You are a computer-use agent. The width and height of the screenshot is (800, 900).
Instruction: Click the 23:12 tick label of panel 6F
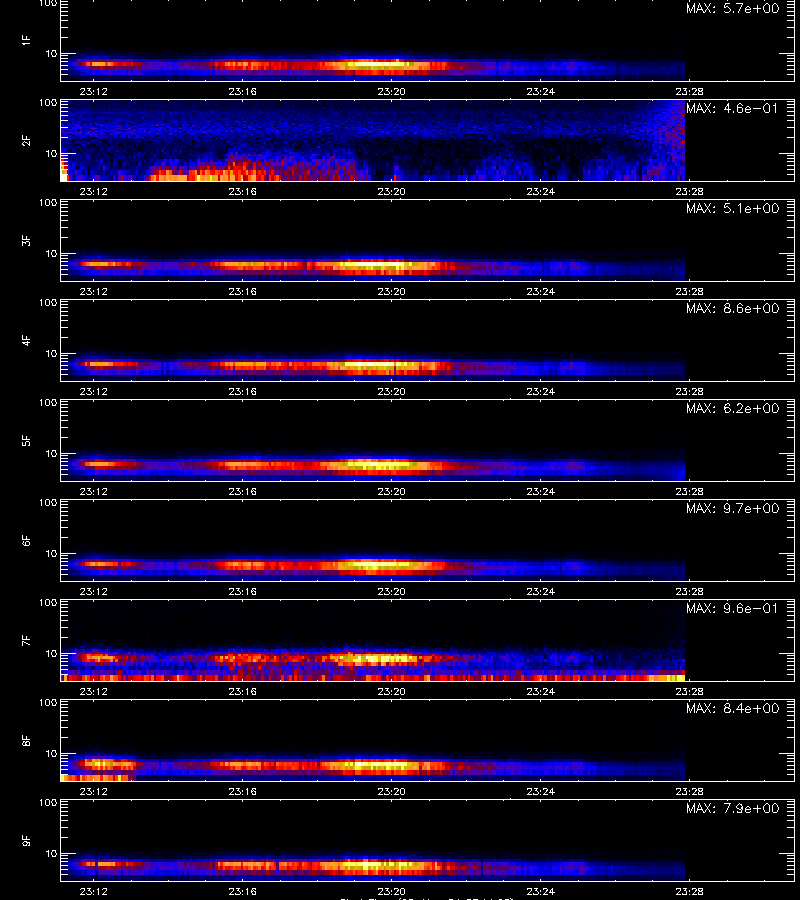[94, 591]
